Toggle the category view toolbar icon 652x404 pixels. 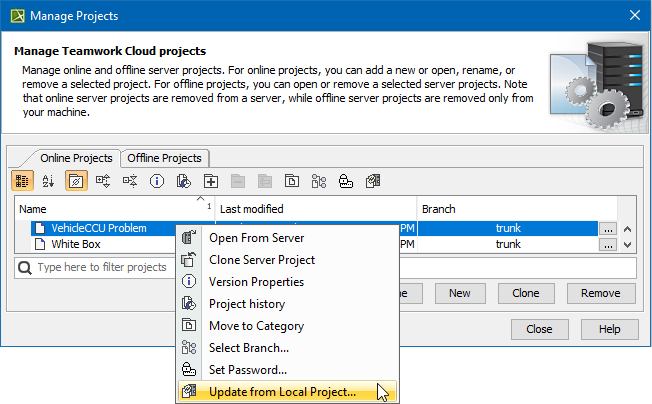tap(23, 181)
